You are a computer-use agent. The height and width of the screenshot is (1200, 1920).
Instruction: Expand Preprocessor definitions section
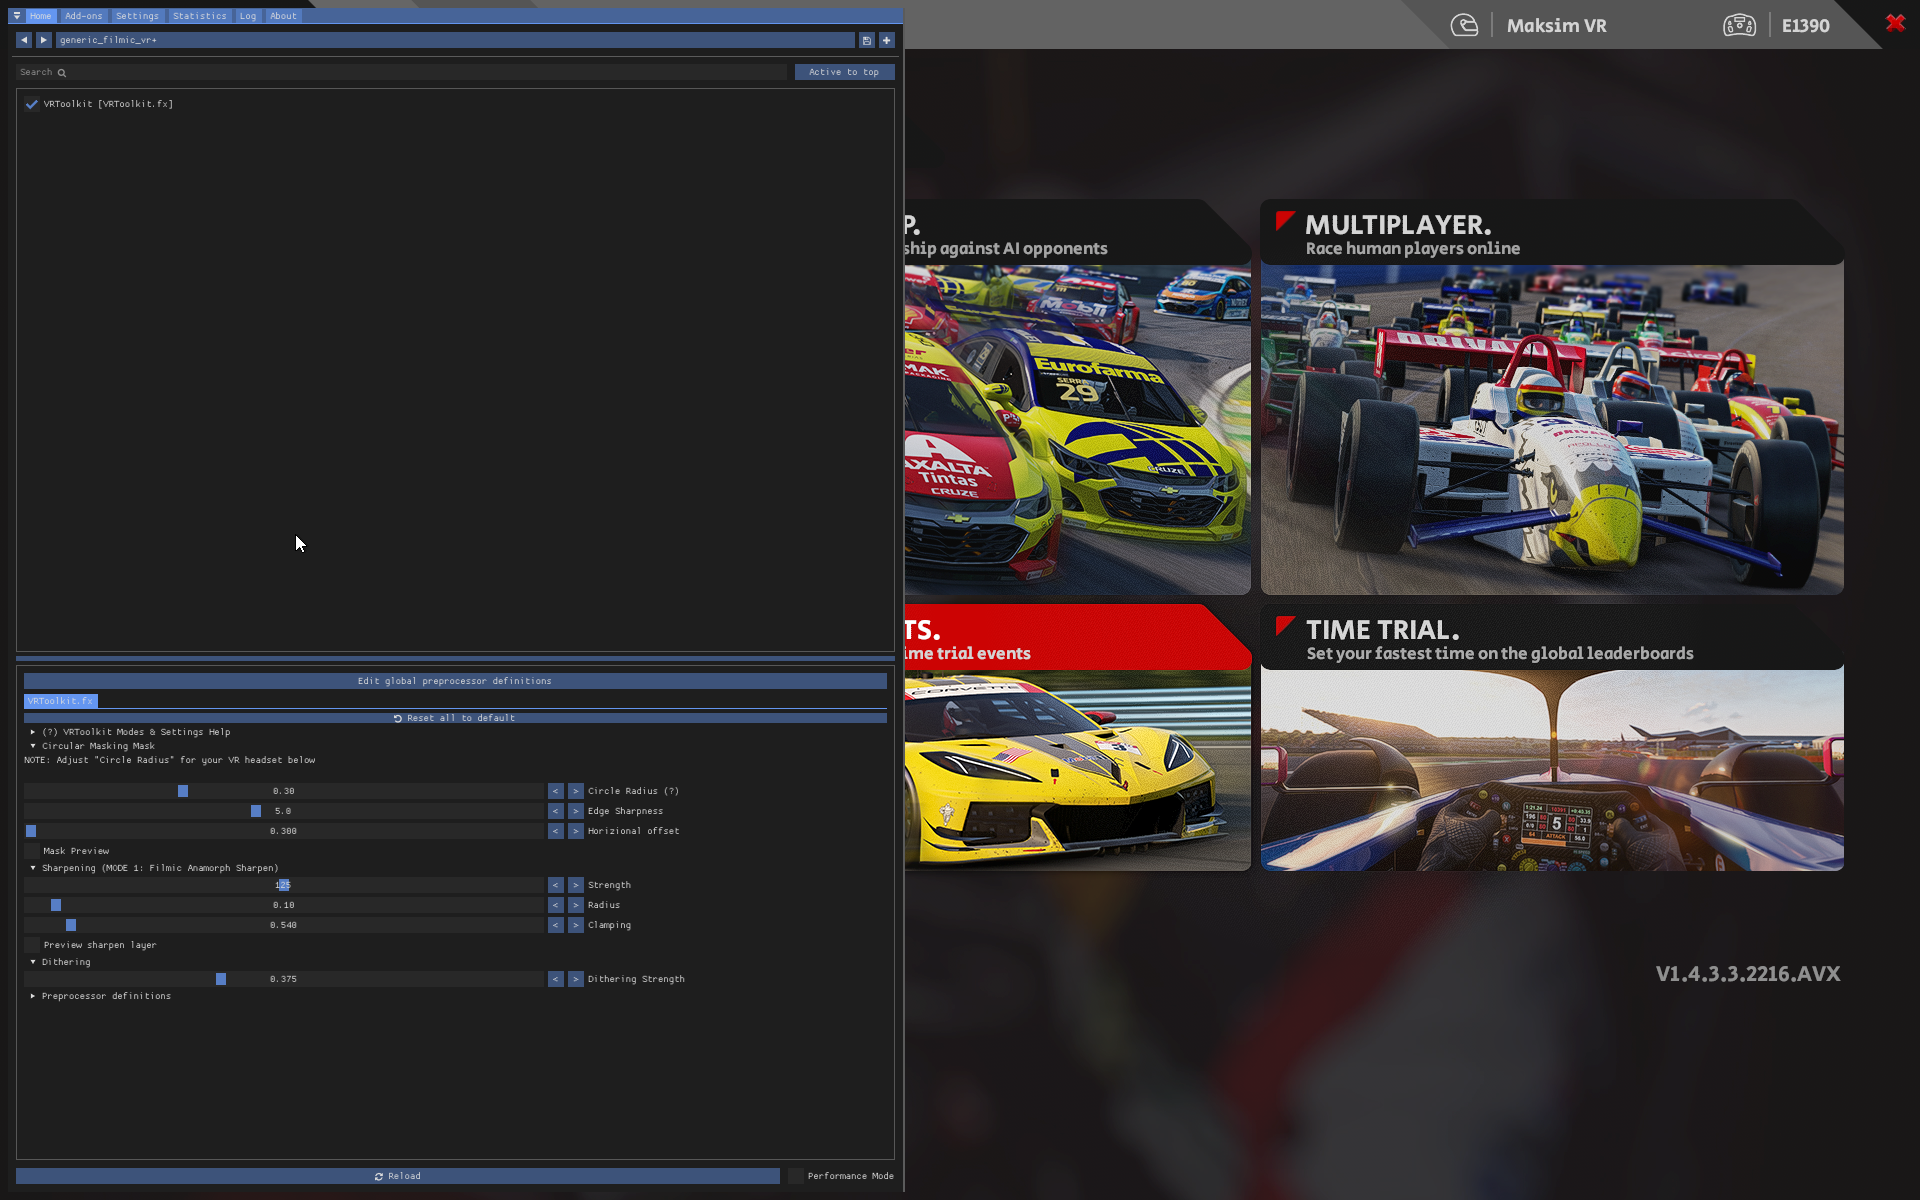(x=33, y=996)
